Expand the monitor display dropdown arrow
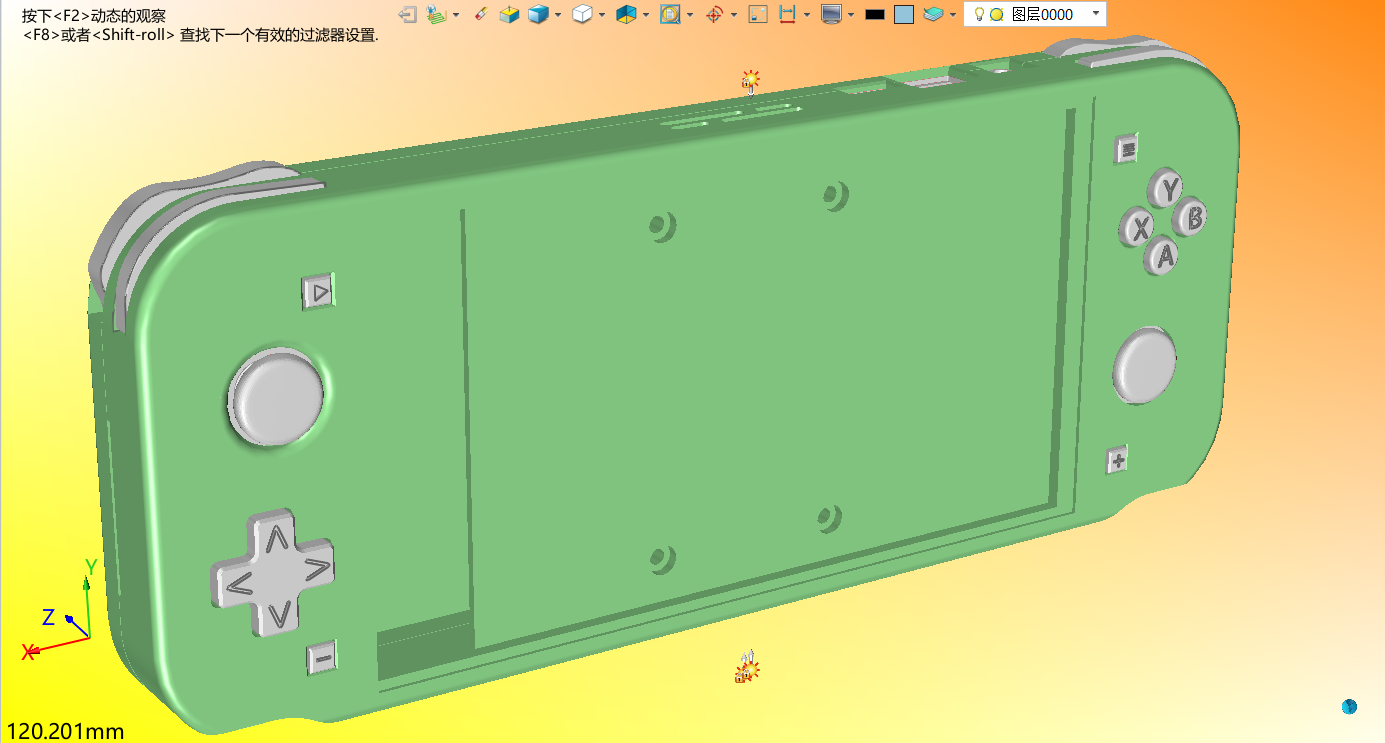 [851, 15]
